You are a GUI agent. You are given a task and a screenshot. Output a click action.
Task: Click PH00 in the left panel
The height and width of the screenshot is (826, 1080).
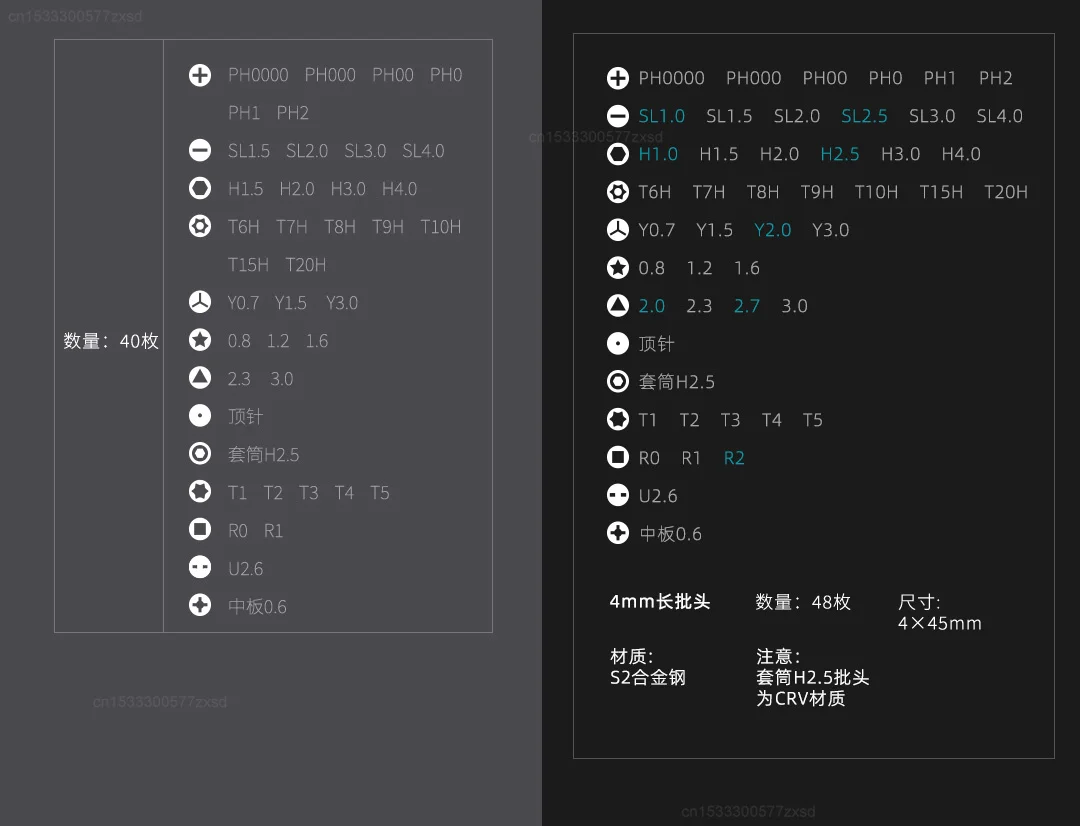point(393,75)
